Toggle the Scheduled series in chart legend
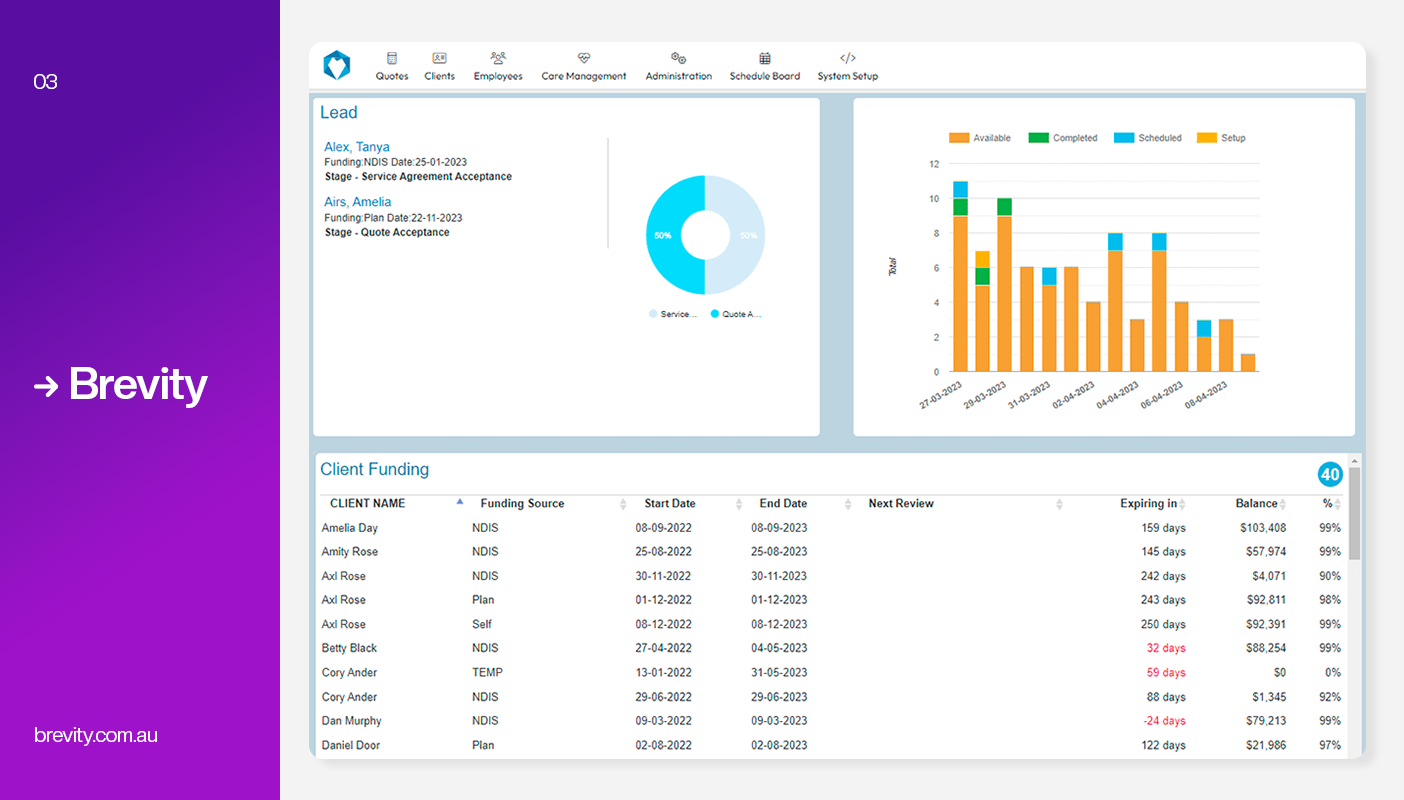 pyautogui.click(x=1148, y=138)
